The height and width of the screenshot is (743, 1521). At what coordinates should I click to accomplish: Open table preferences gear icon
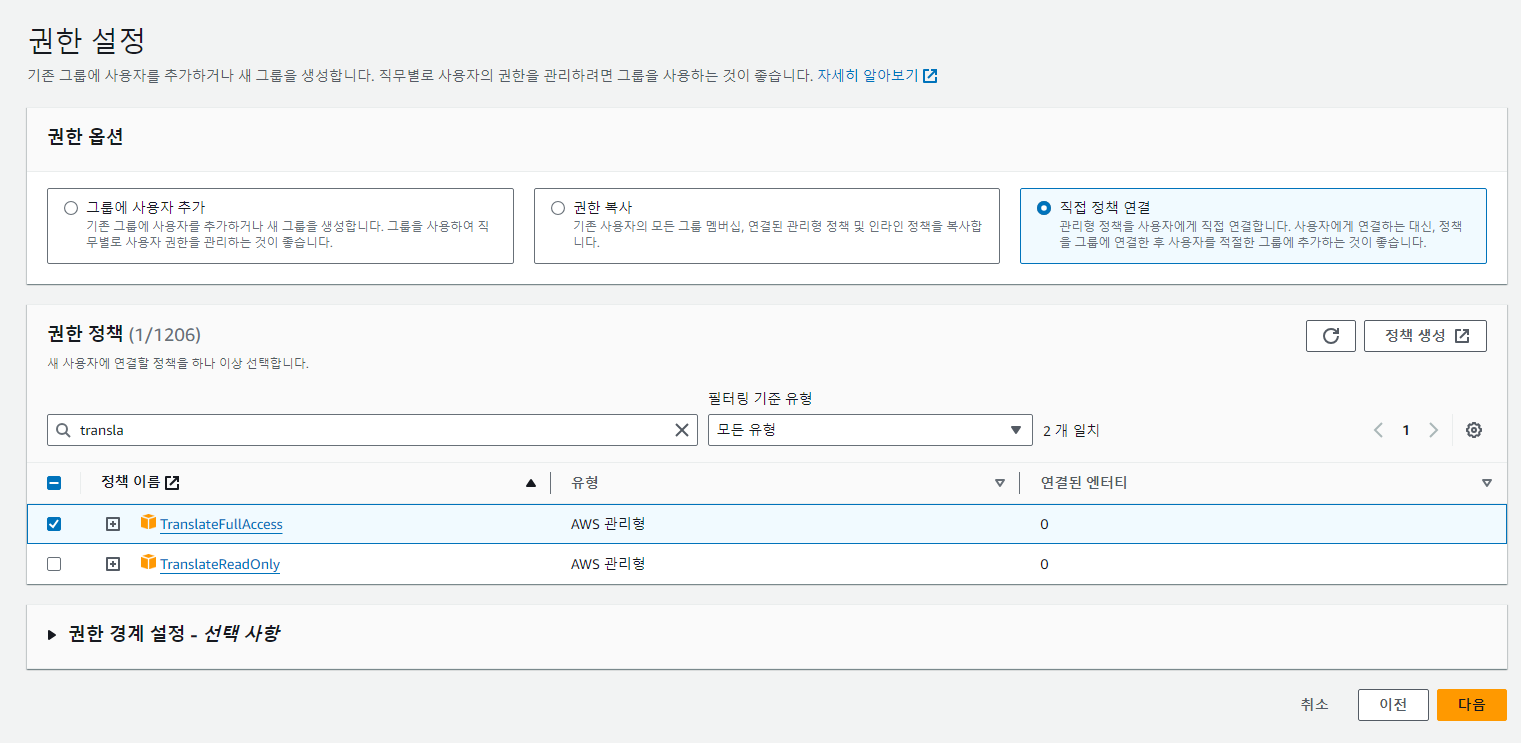[1473, 430]
